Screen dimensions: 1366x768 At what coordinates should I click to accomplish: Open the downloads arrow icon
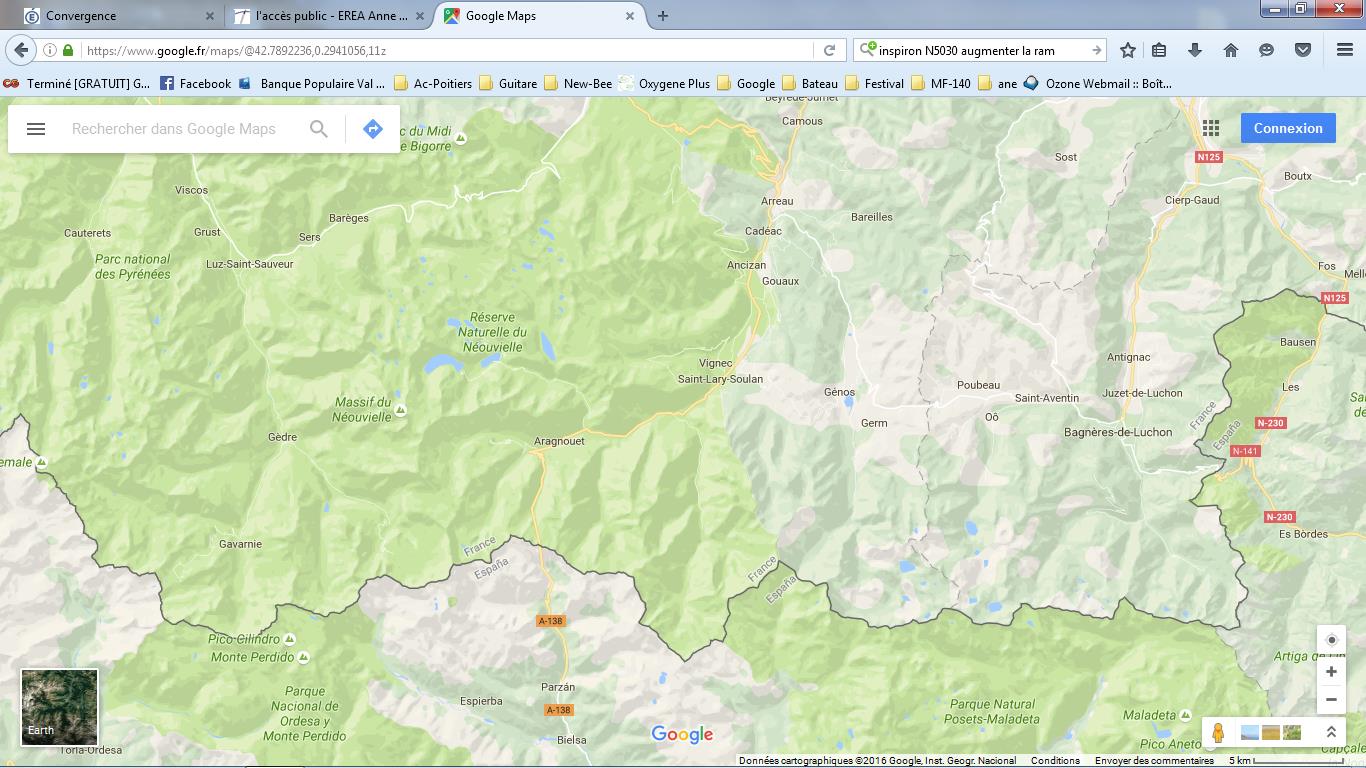(x=1195, y=50)
